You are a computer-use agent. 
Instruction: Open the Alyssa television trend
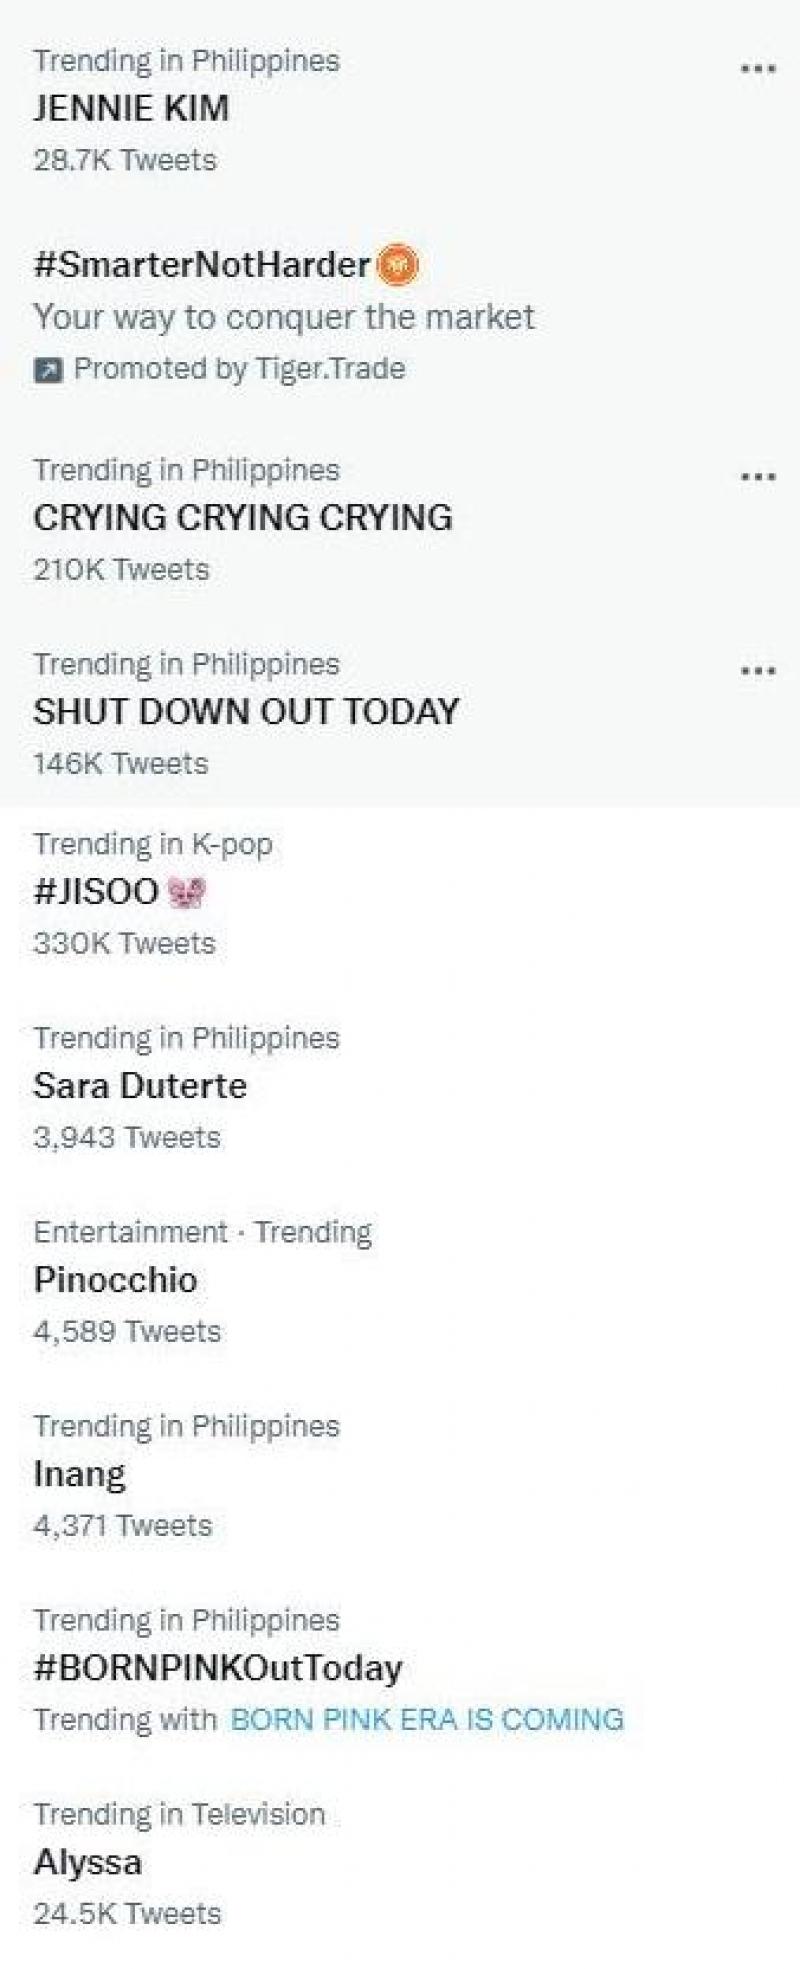pyautogui.click(x=88, y=1861)
